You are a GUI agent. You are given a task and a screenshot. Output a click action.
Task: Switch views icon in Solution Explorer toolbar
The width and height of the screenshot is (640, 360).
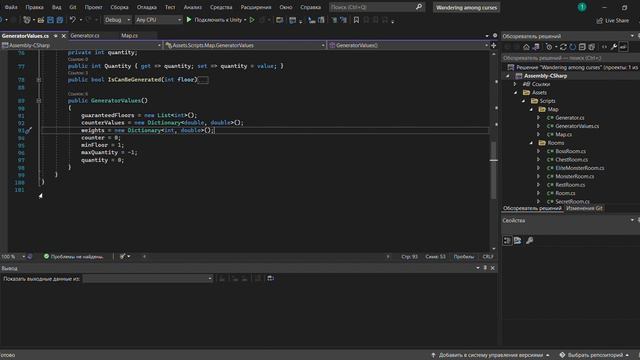pyautogui.click(x=536, y=47)
